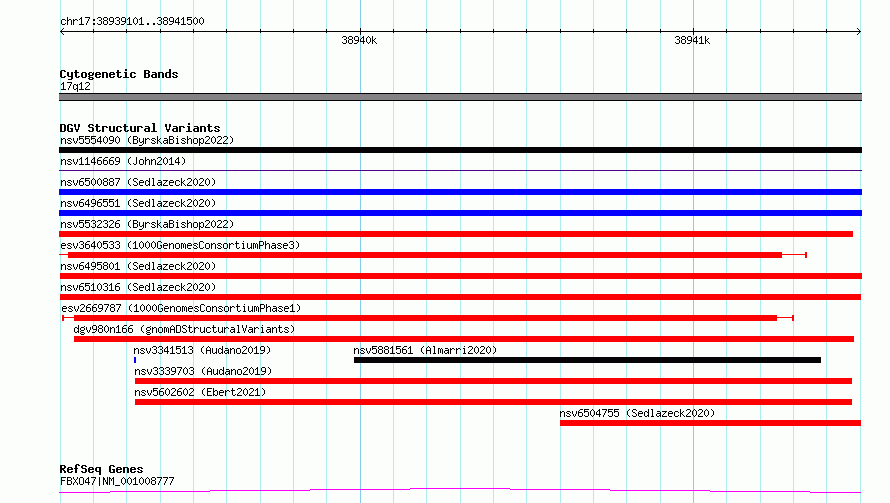Click the 38940k ruler tick label
Image resolution: width=890 pixels, height=503 pixels.
point(359,40)
